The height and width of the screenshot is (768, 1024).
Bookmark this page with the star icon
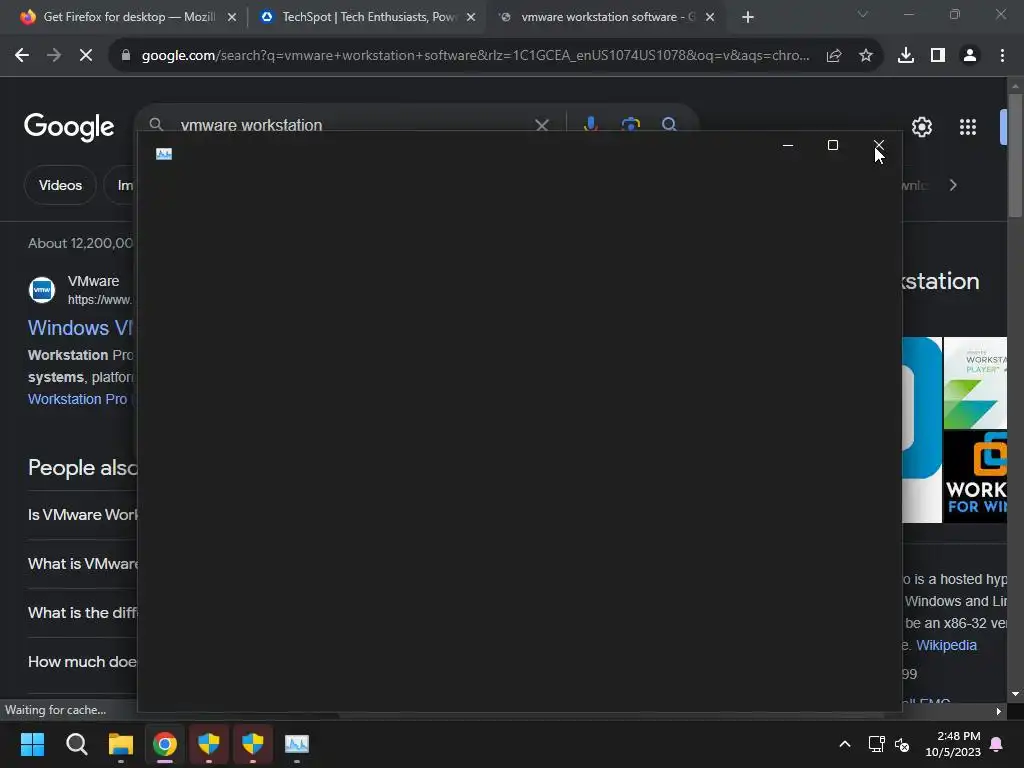pos(866,56)
